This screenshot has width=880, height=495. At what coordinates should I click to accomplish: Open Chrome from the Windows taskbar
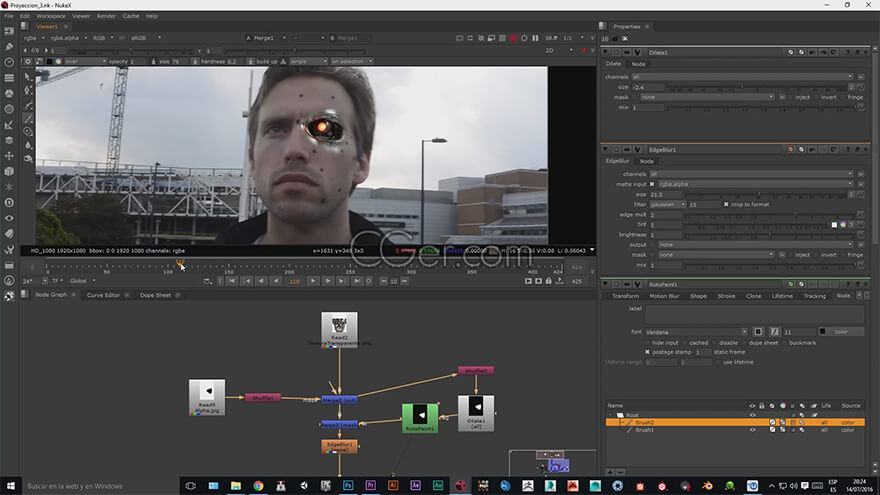tap(258, 485)
